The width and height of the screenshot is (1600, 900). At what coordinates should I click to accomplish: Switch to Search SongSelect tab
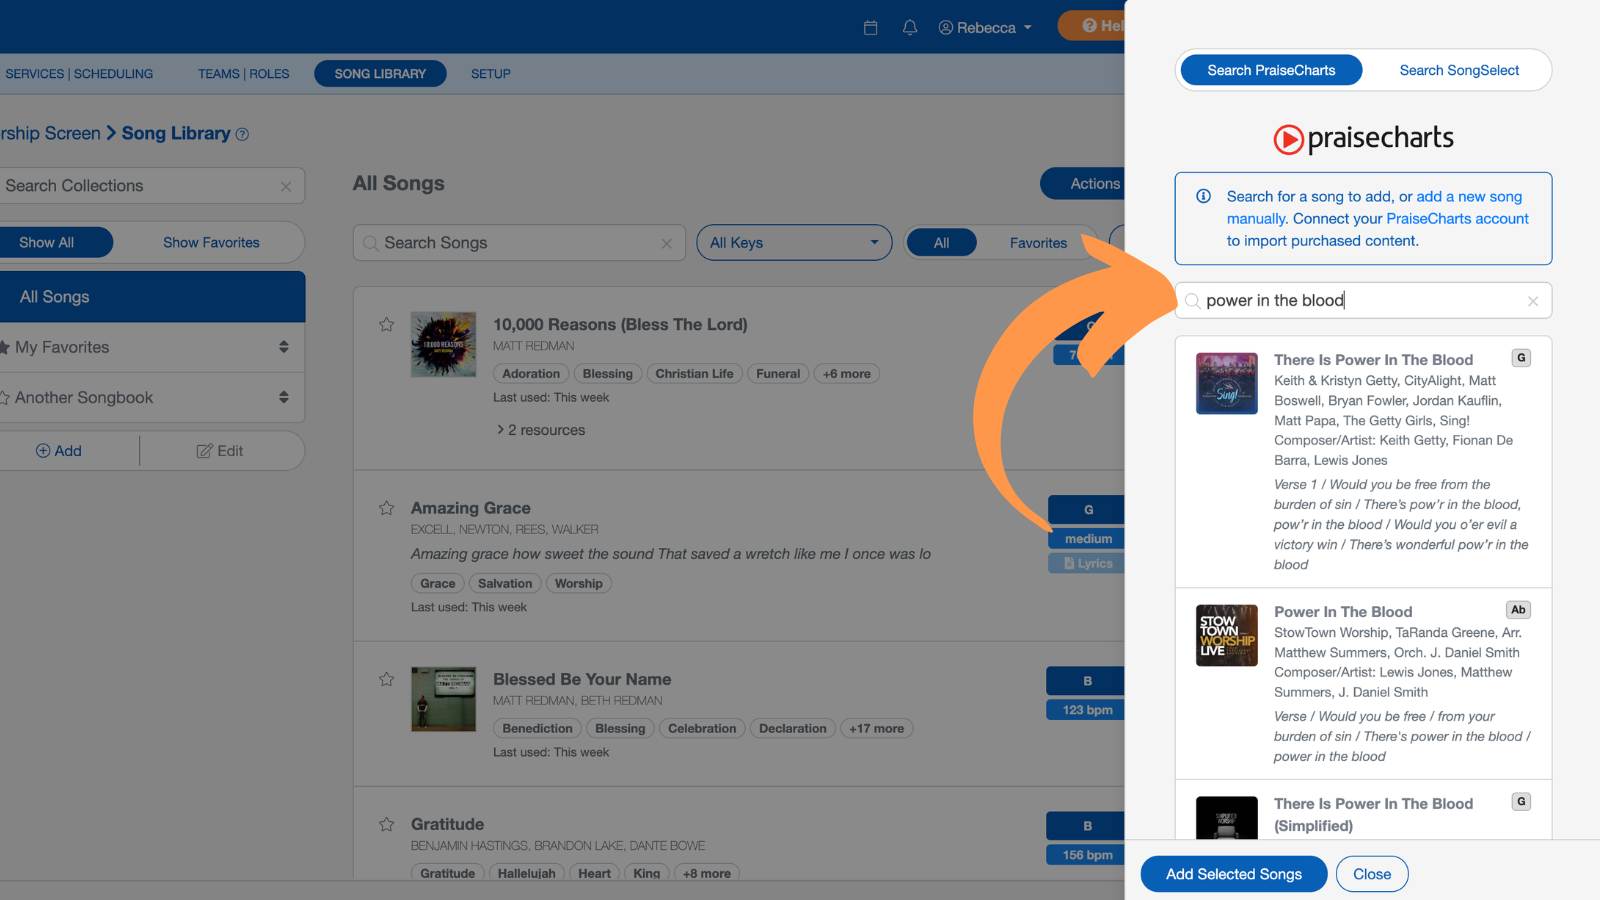tap(1459, 70)
